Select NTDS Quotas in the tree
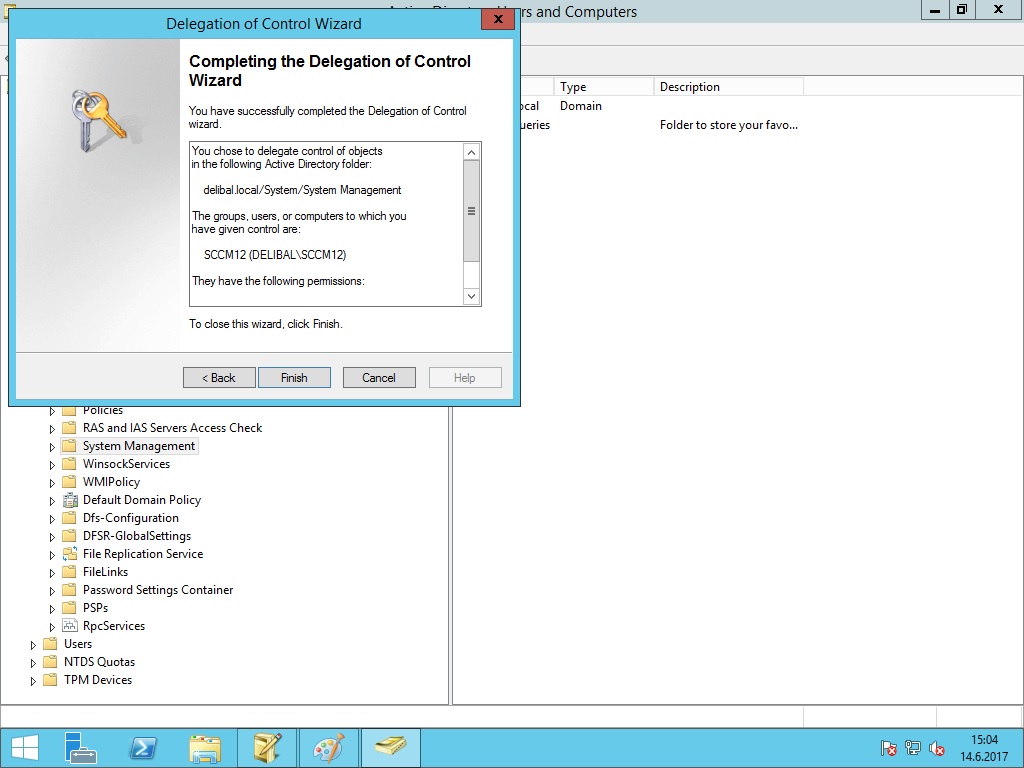Image resolution: width=1024 pixels, height=768 pixels. coord(99,662)
